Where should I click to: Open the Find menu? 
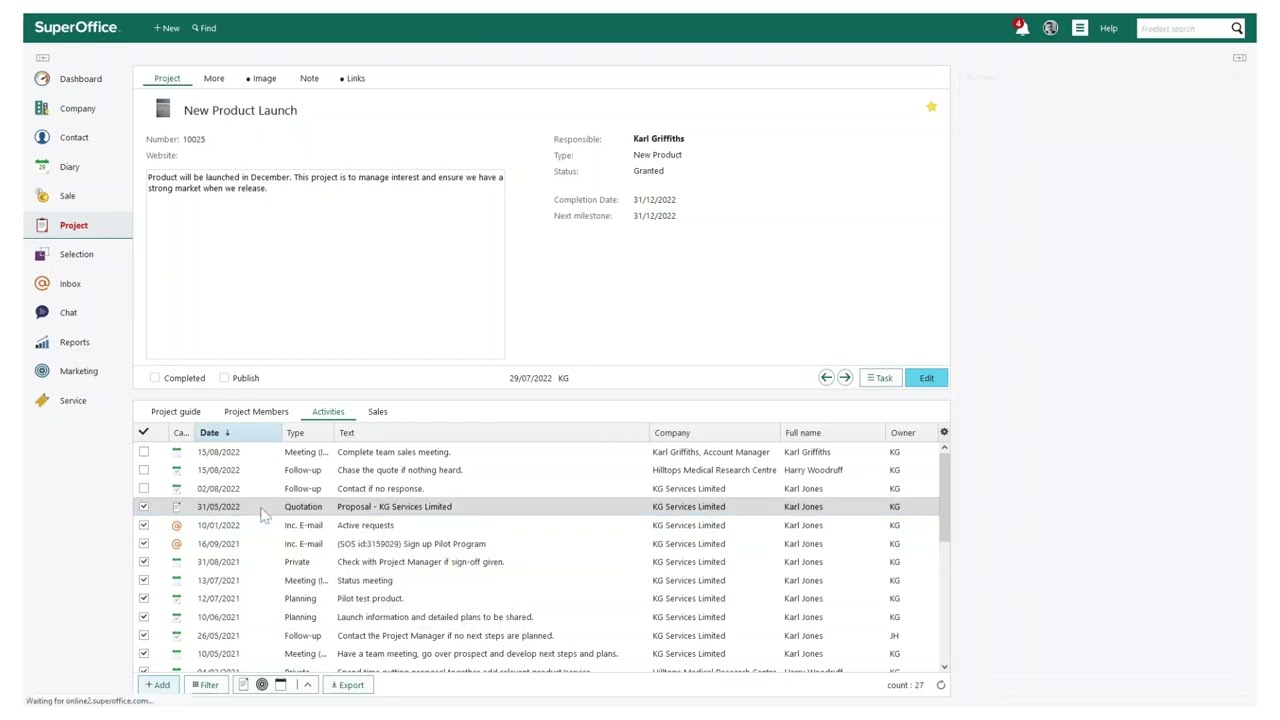click(x=204, y=28)
